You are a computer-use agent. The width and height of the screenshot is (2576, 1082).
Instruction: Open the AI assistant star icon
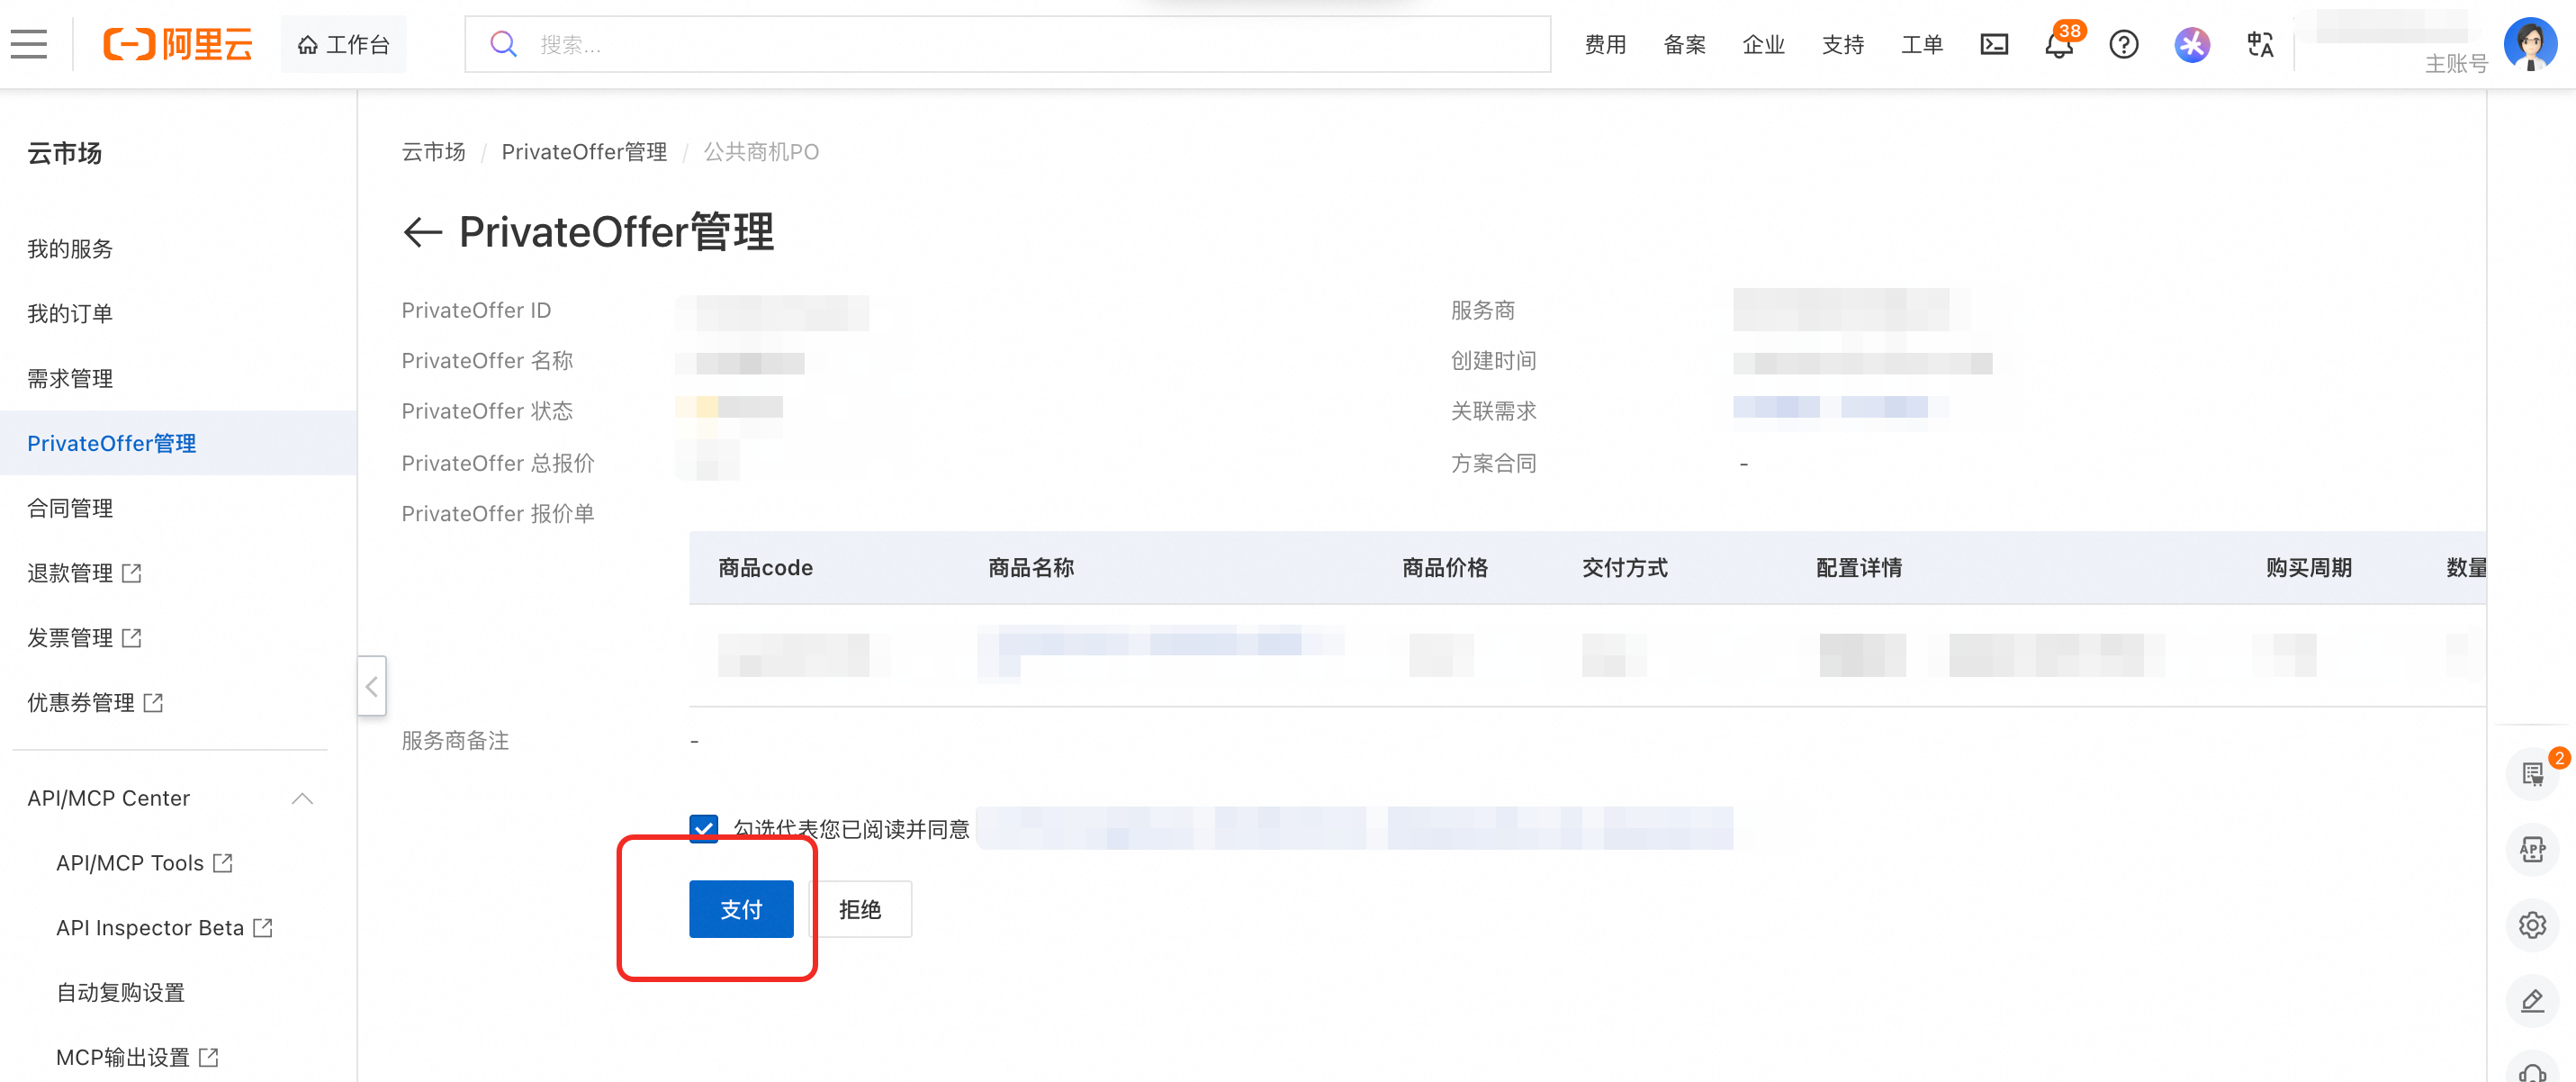[x=2191, y=44]
